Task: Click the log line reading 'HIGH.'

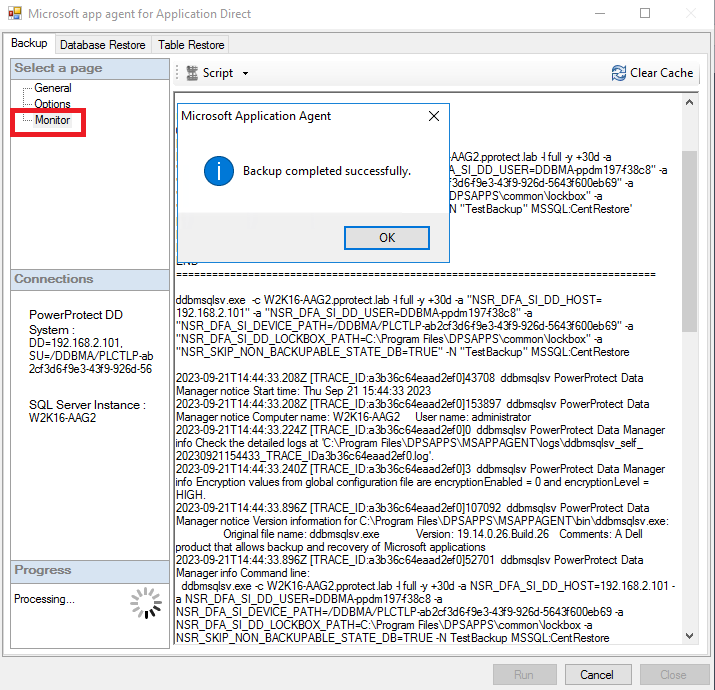Action: 191,495
